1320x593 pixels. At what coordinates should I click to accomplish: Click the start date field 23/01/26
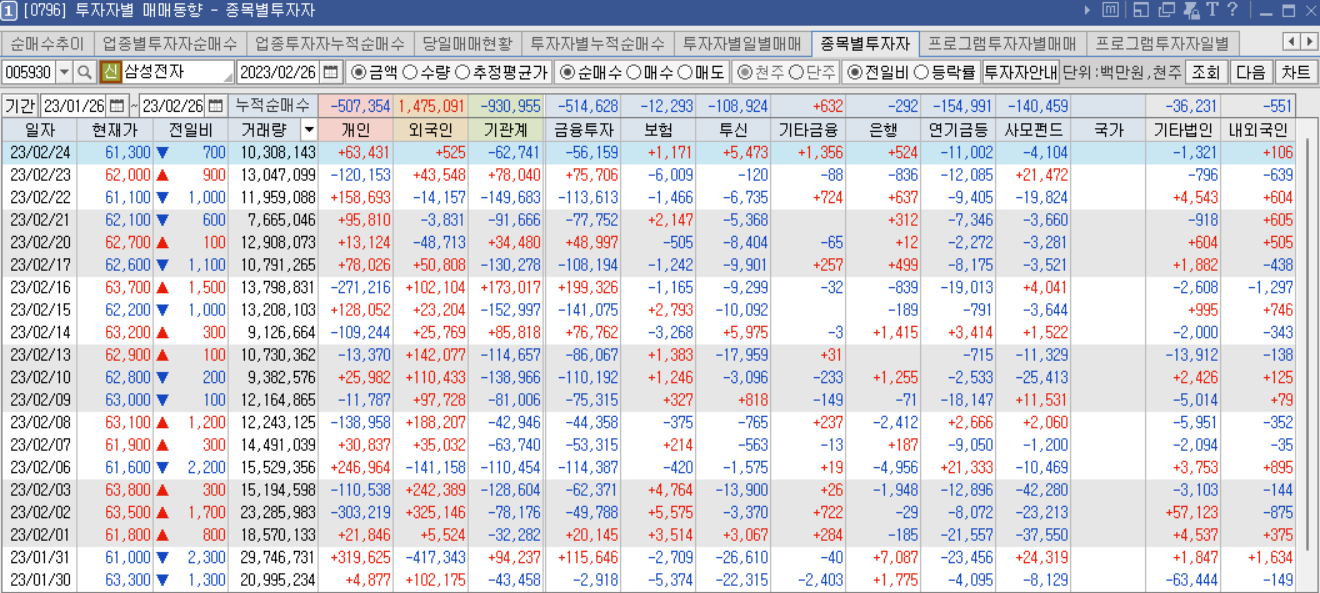[74, 105]
